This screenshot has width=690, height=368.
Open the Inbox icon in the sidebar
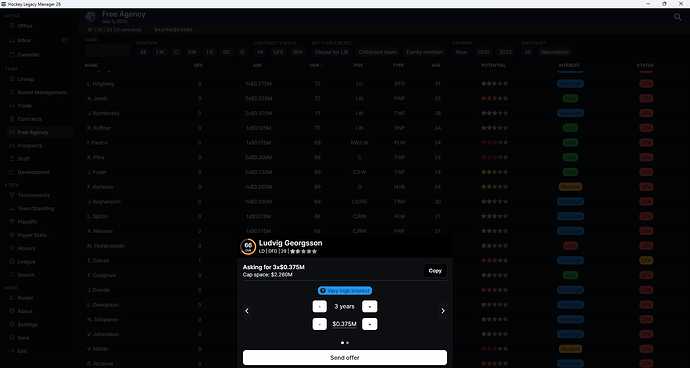[11, 40]
